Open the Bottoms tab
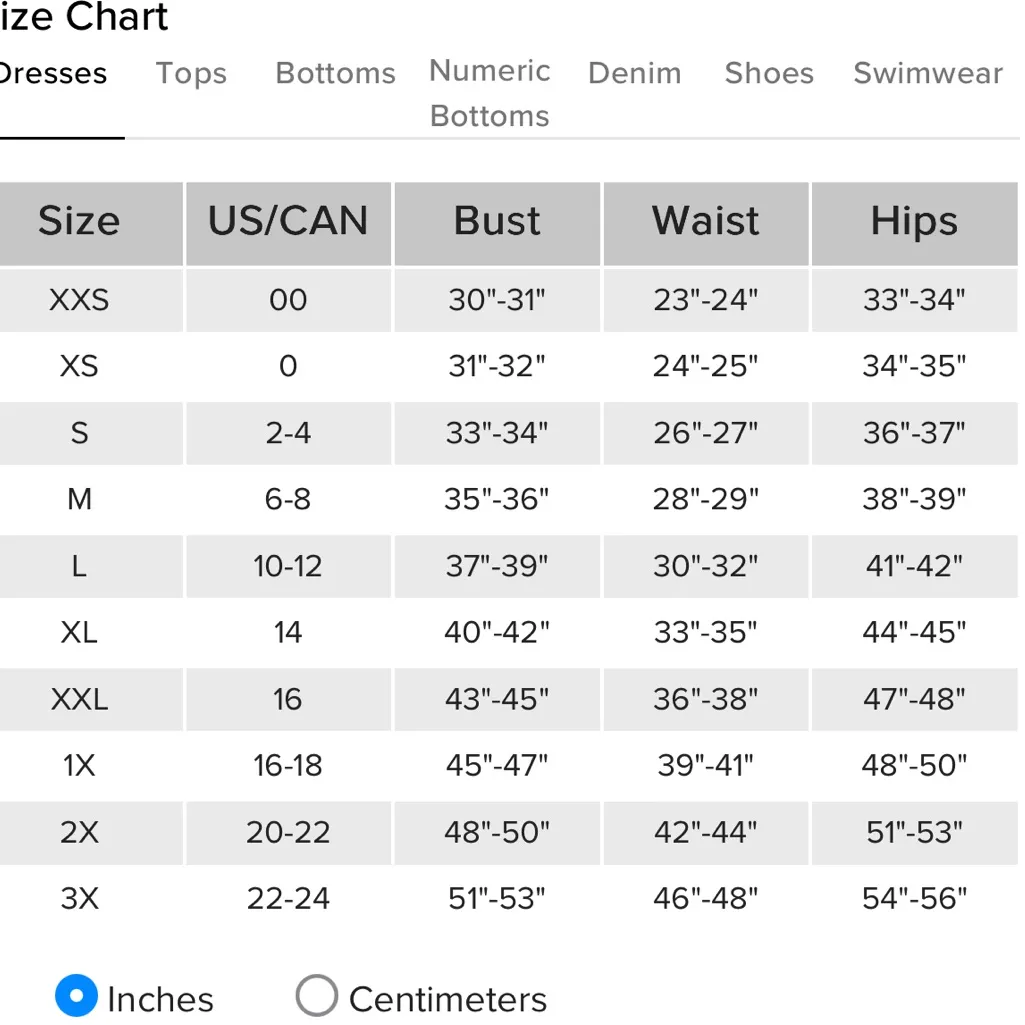This screenshot has width=1025, height=1025. pos(335,74)
